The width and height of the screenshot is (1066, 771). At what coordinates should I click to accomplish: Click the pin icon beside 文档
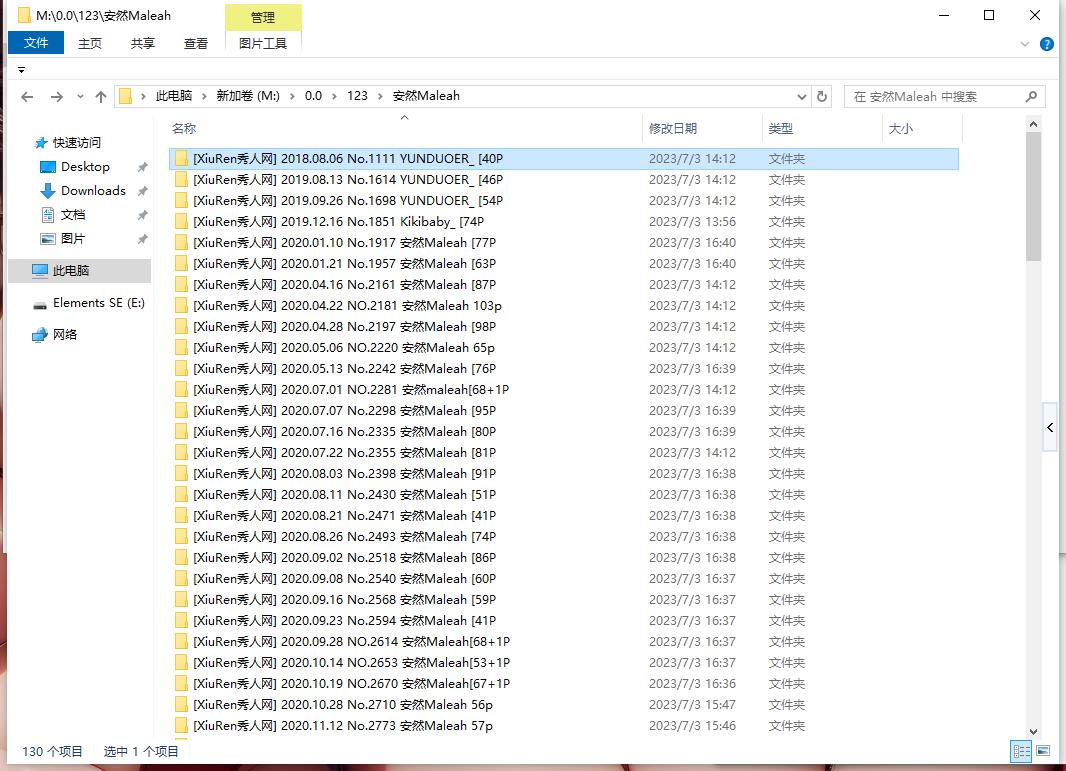tap(142, 216)
